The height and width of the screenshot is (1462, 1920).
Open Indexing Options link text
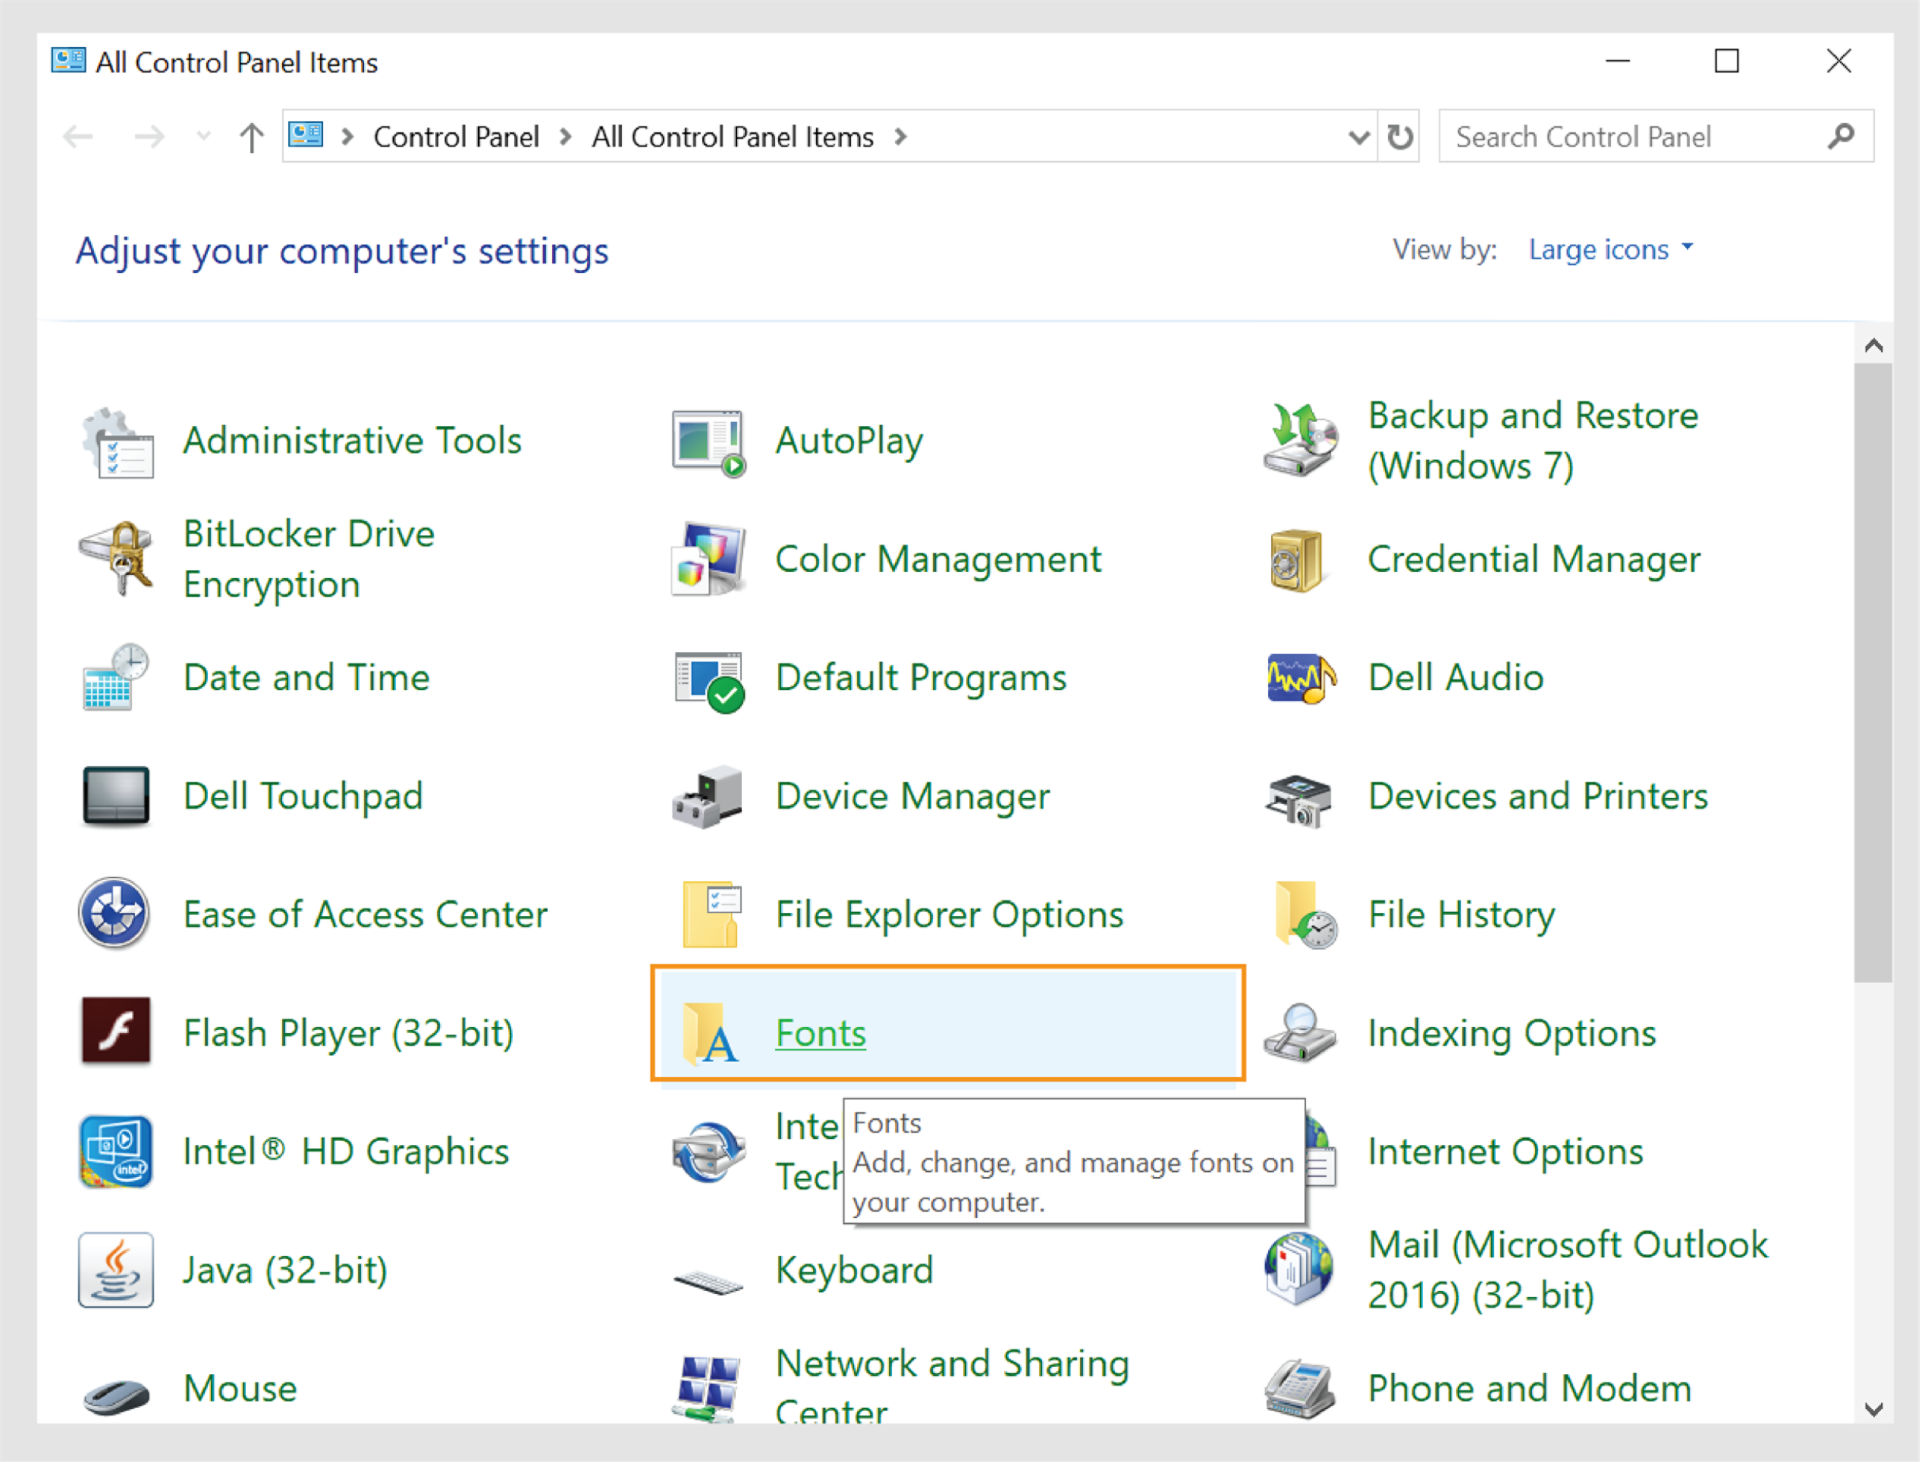1511,1033
